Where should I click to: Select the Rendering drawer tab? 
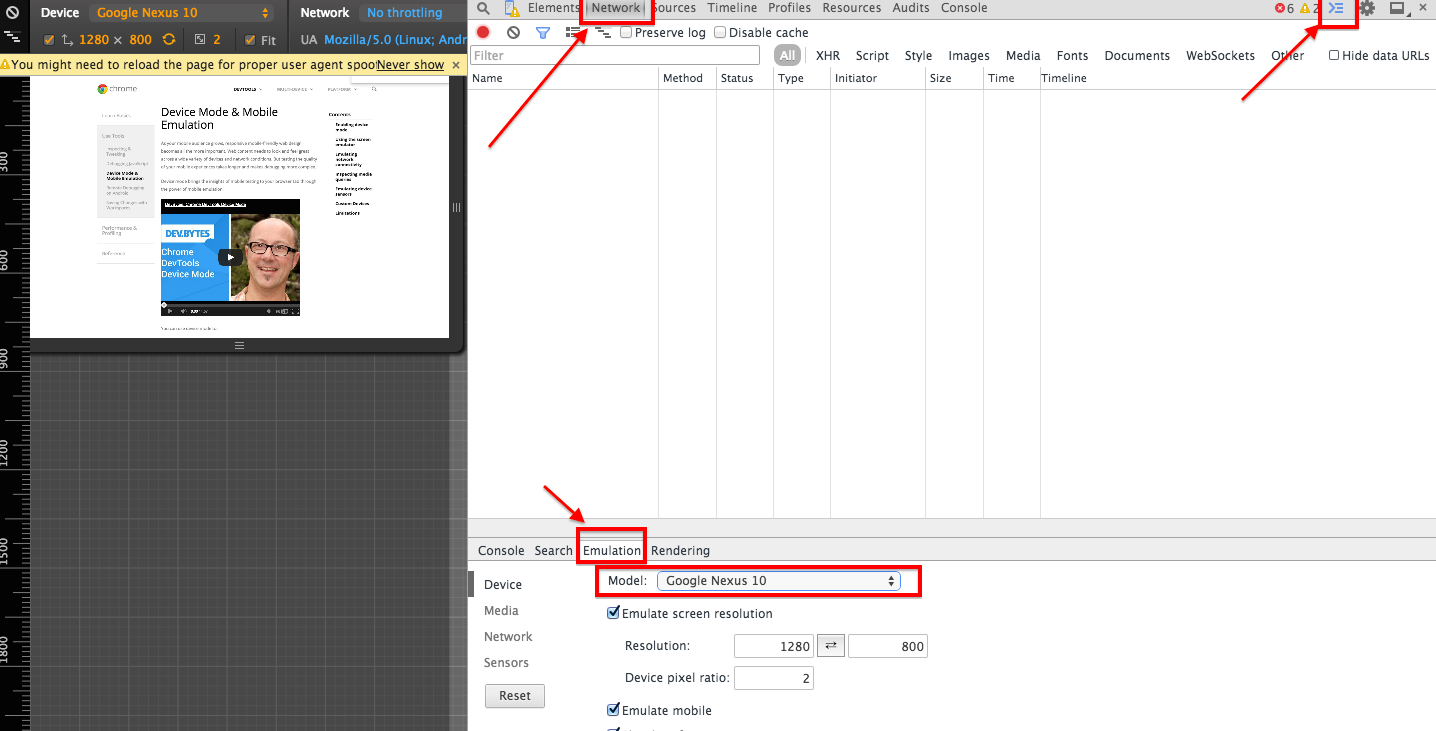[x=680, y=551]
